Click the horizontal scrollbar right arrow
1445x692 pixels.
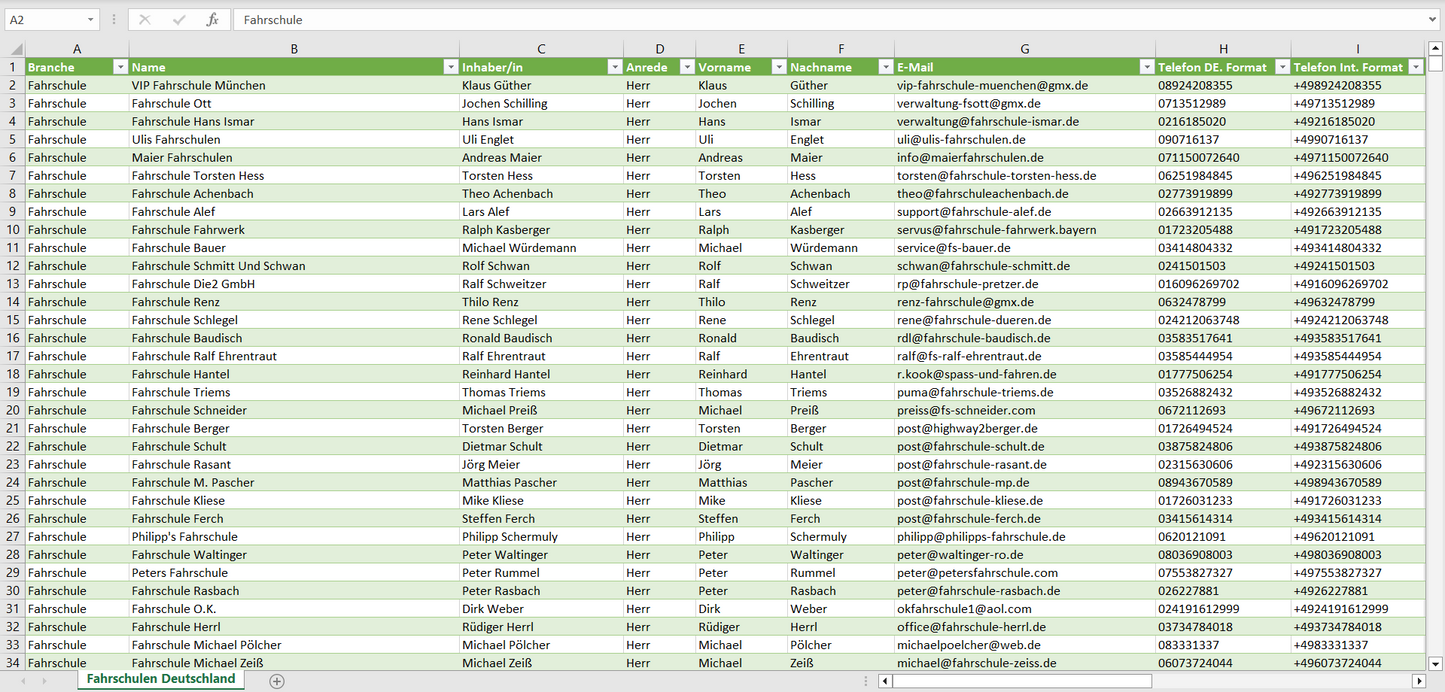tap(1418, 681)
